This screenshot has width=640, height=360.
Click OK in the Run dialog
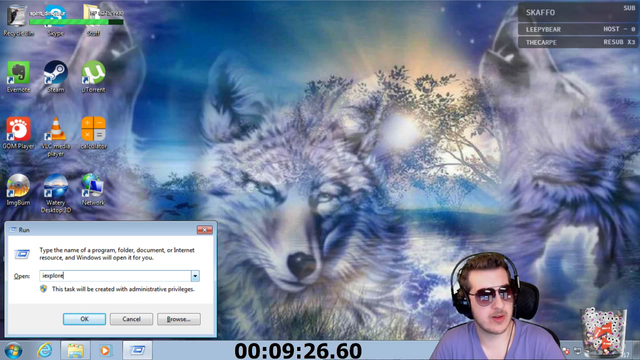point(84,319)
